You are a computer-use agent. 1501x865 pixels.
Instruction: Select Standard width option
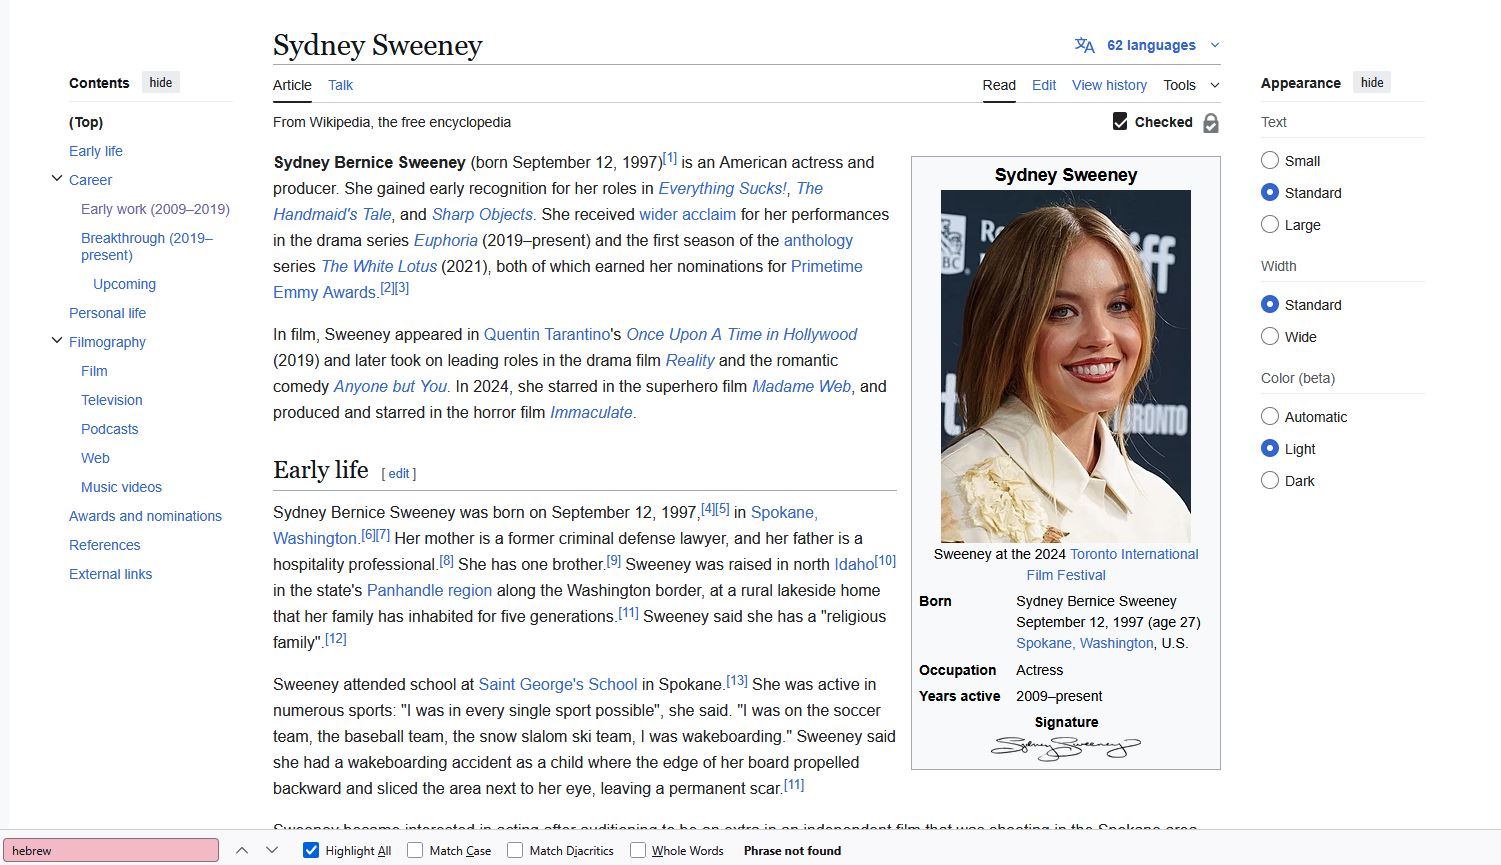1270,304
